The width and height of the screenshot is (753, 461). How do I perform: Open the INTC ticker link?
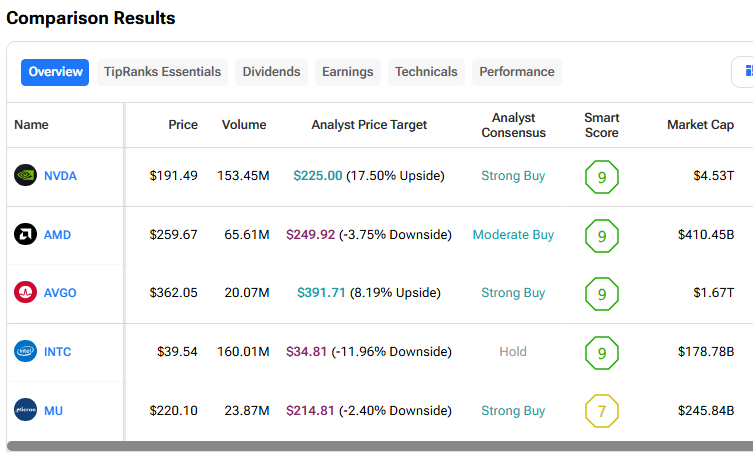57,352
